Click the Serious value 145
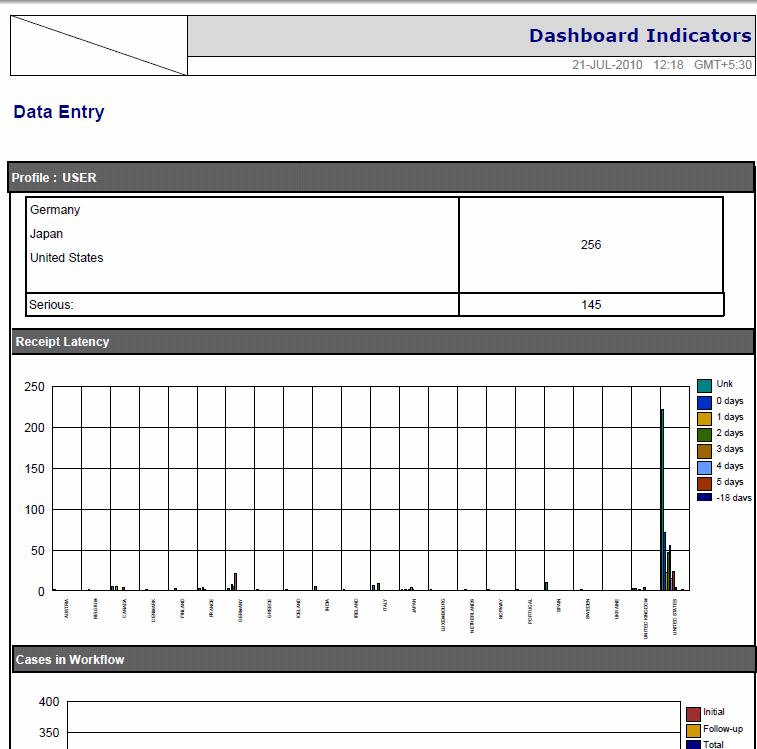This screenshot has height=749, width=757. pos(591,305)
